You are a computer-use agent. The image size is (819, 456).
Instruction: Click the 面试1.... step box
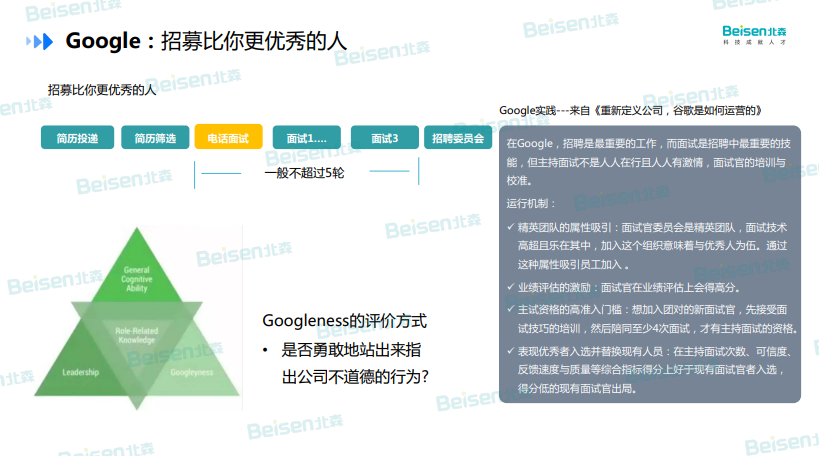307,138
